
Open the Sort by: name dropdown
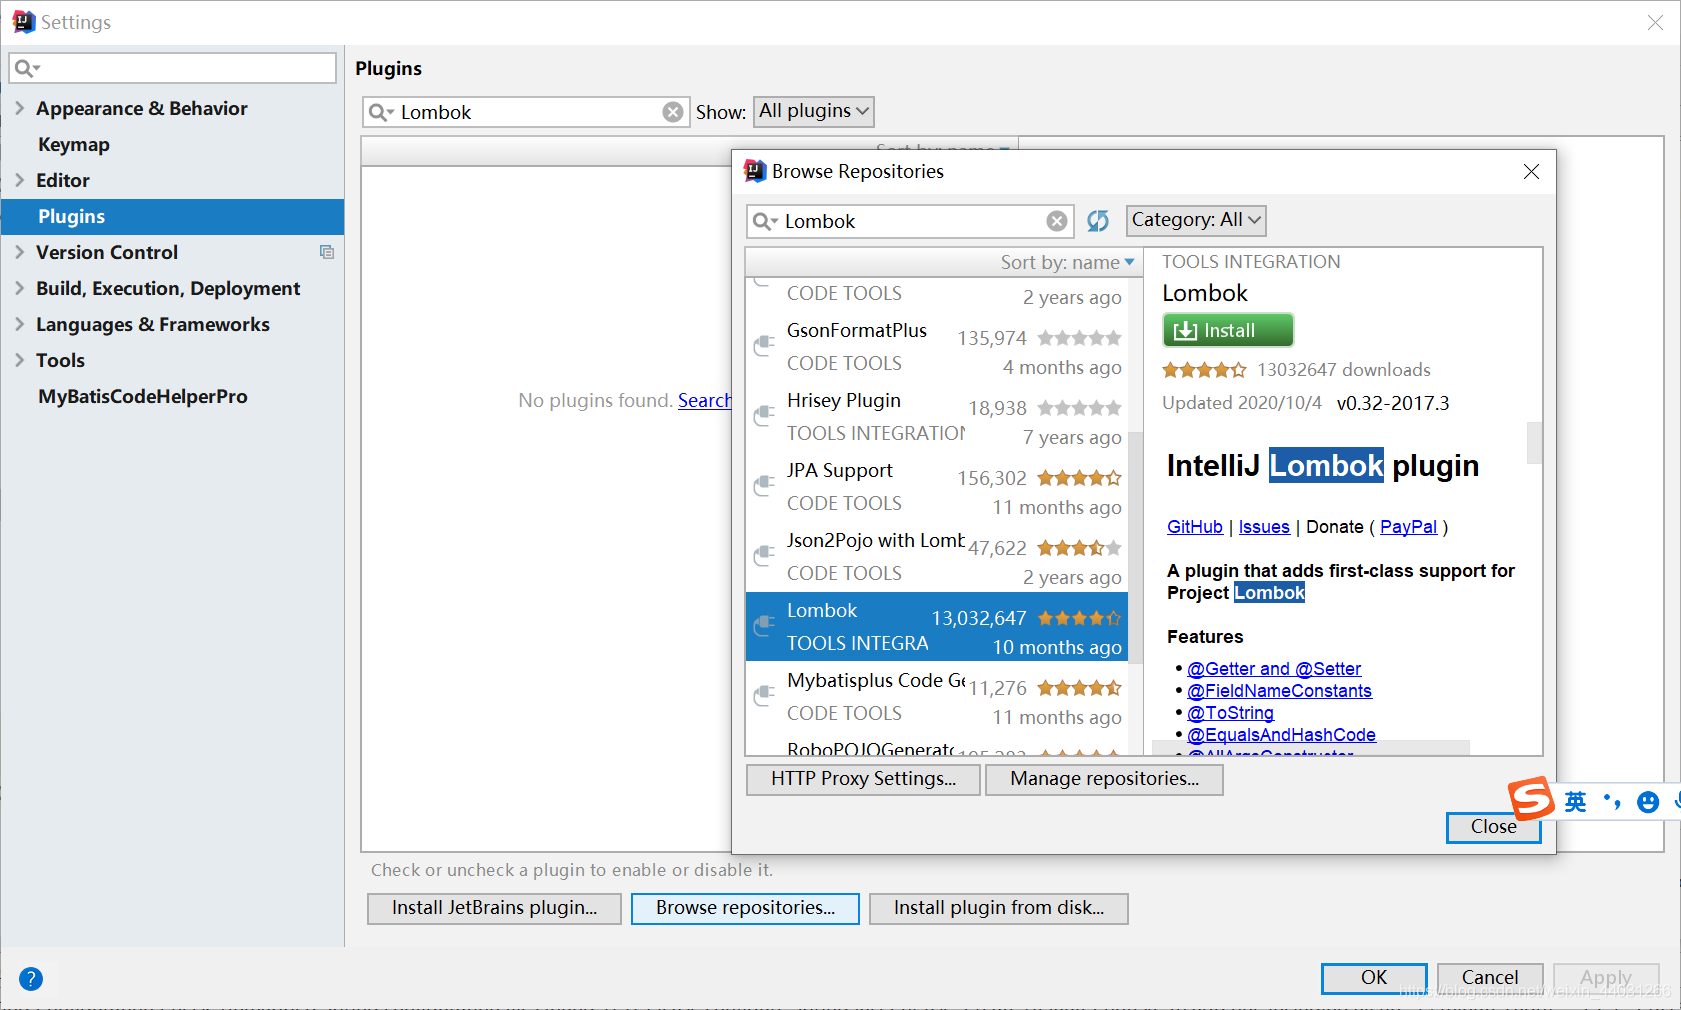tap(1067, 262)
